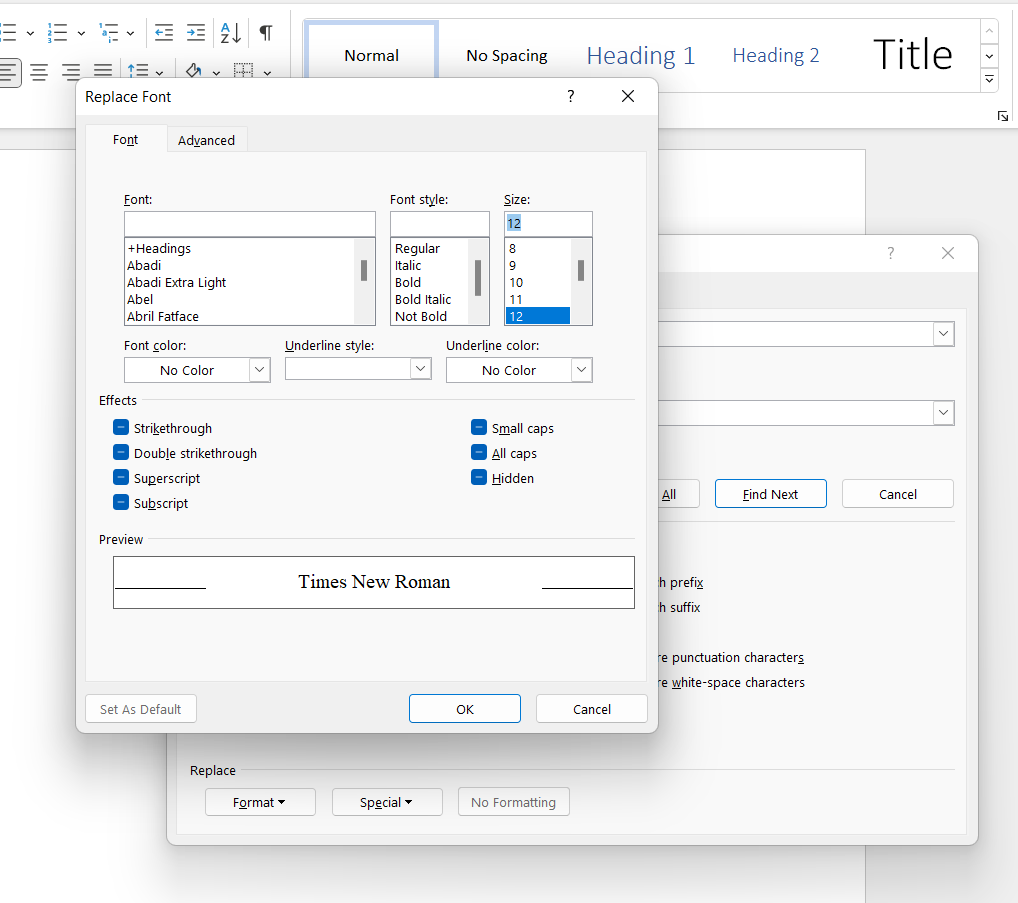Click the Find Next button
1018x903 pixels.
point(771,494)
